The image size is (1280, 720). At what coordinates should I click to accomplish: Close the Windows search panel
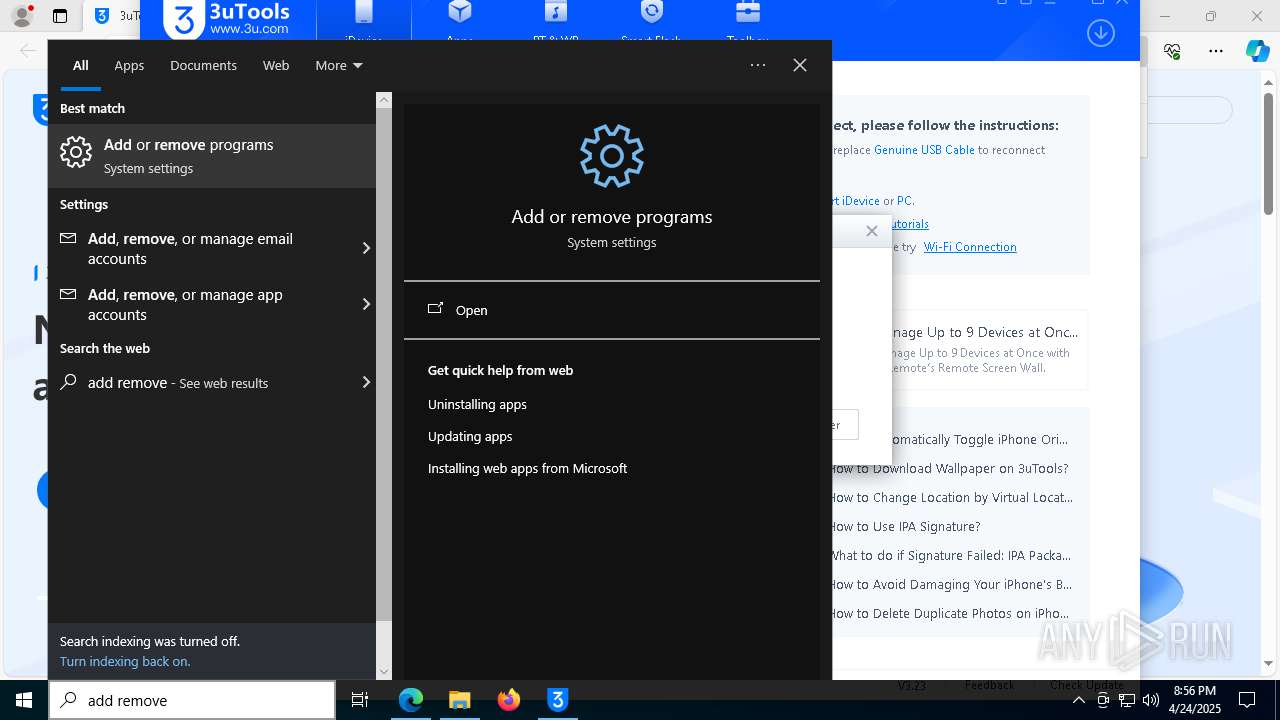coord(800,65)
